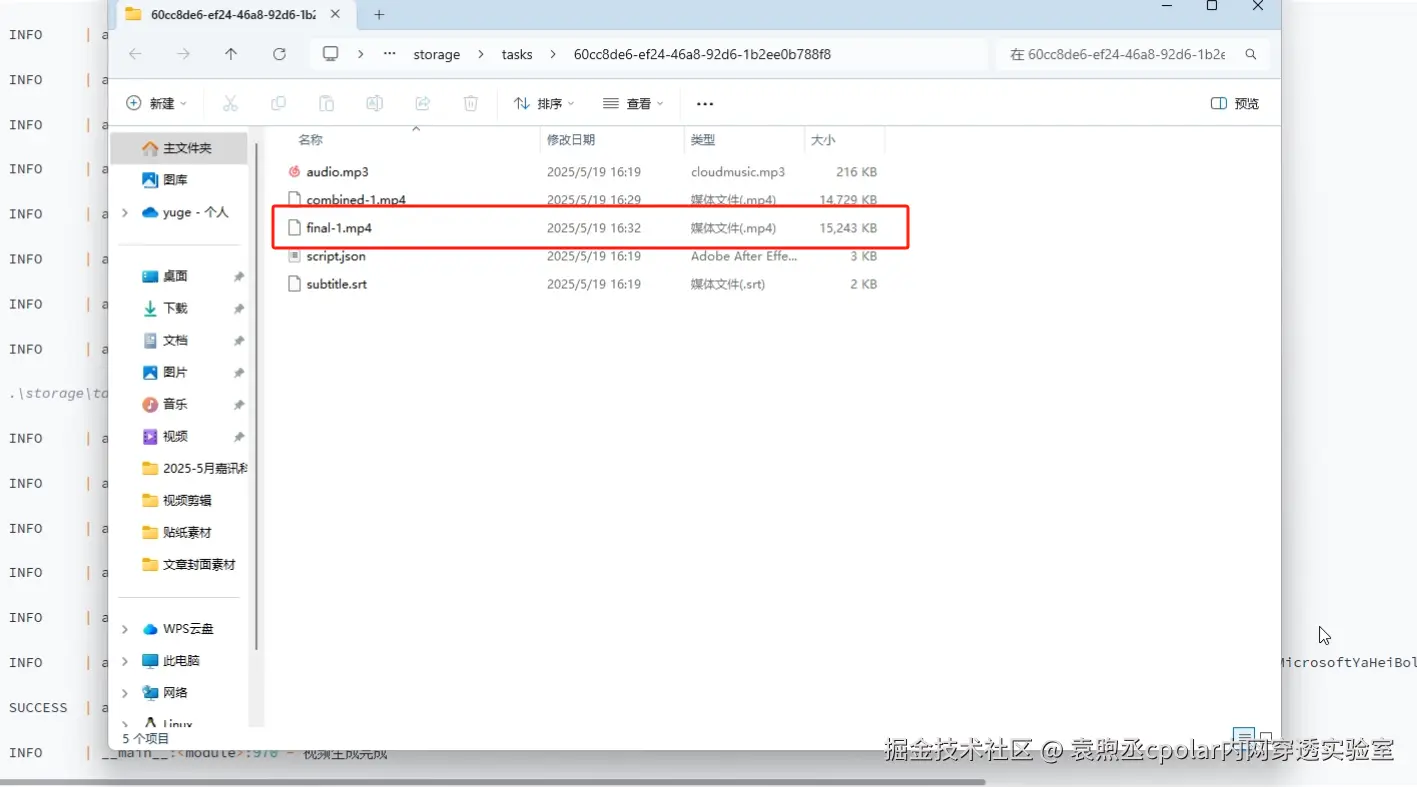Click the Share icon in toolbar
The height and width of the screenshot is (787, 1417).
(422, 103)
